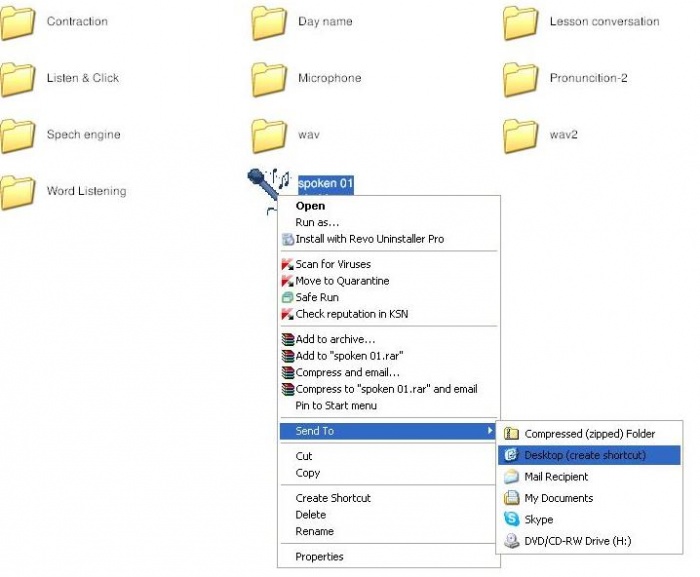The height and width of the screenshot is (577, 700).
Task: Click the Desktop shortcut icon in submenu
Action: point(511,455)
